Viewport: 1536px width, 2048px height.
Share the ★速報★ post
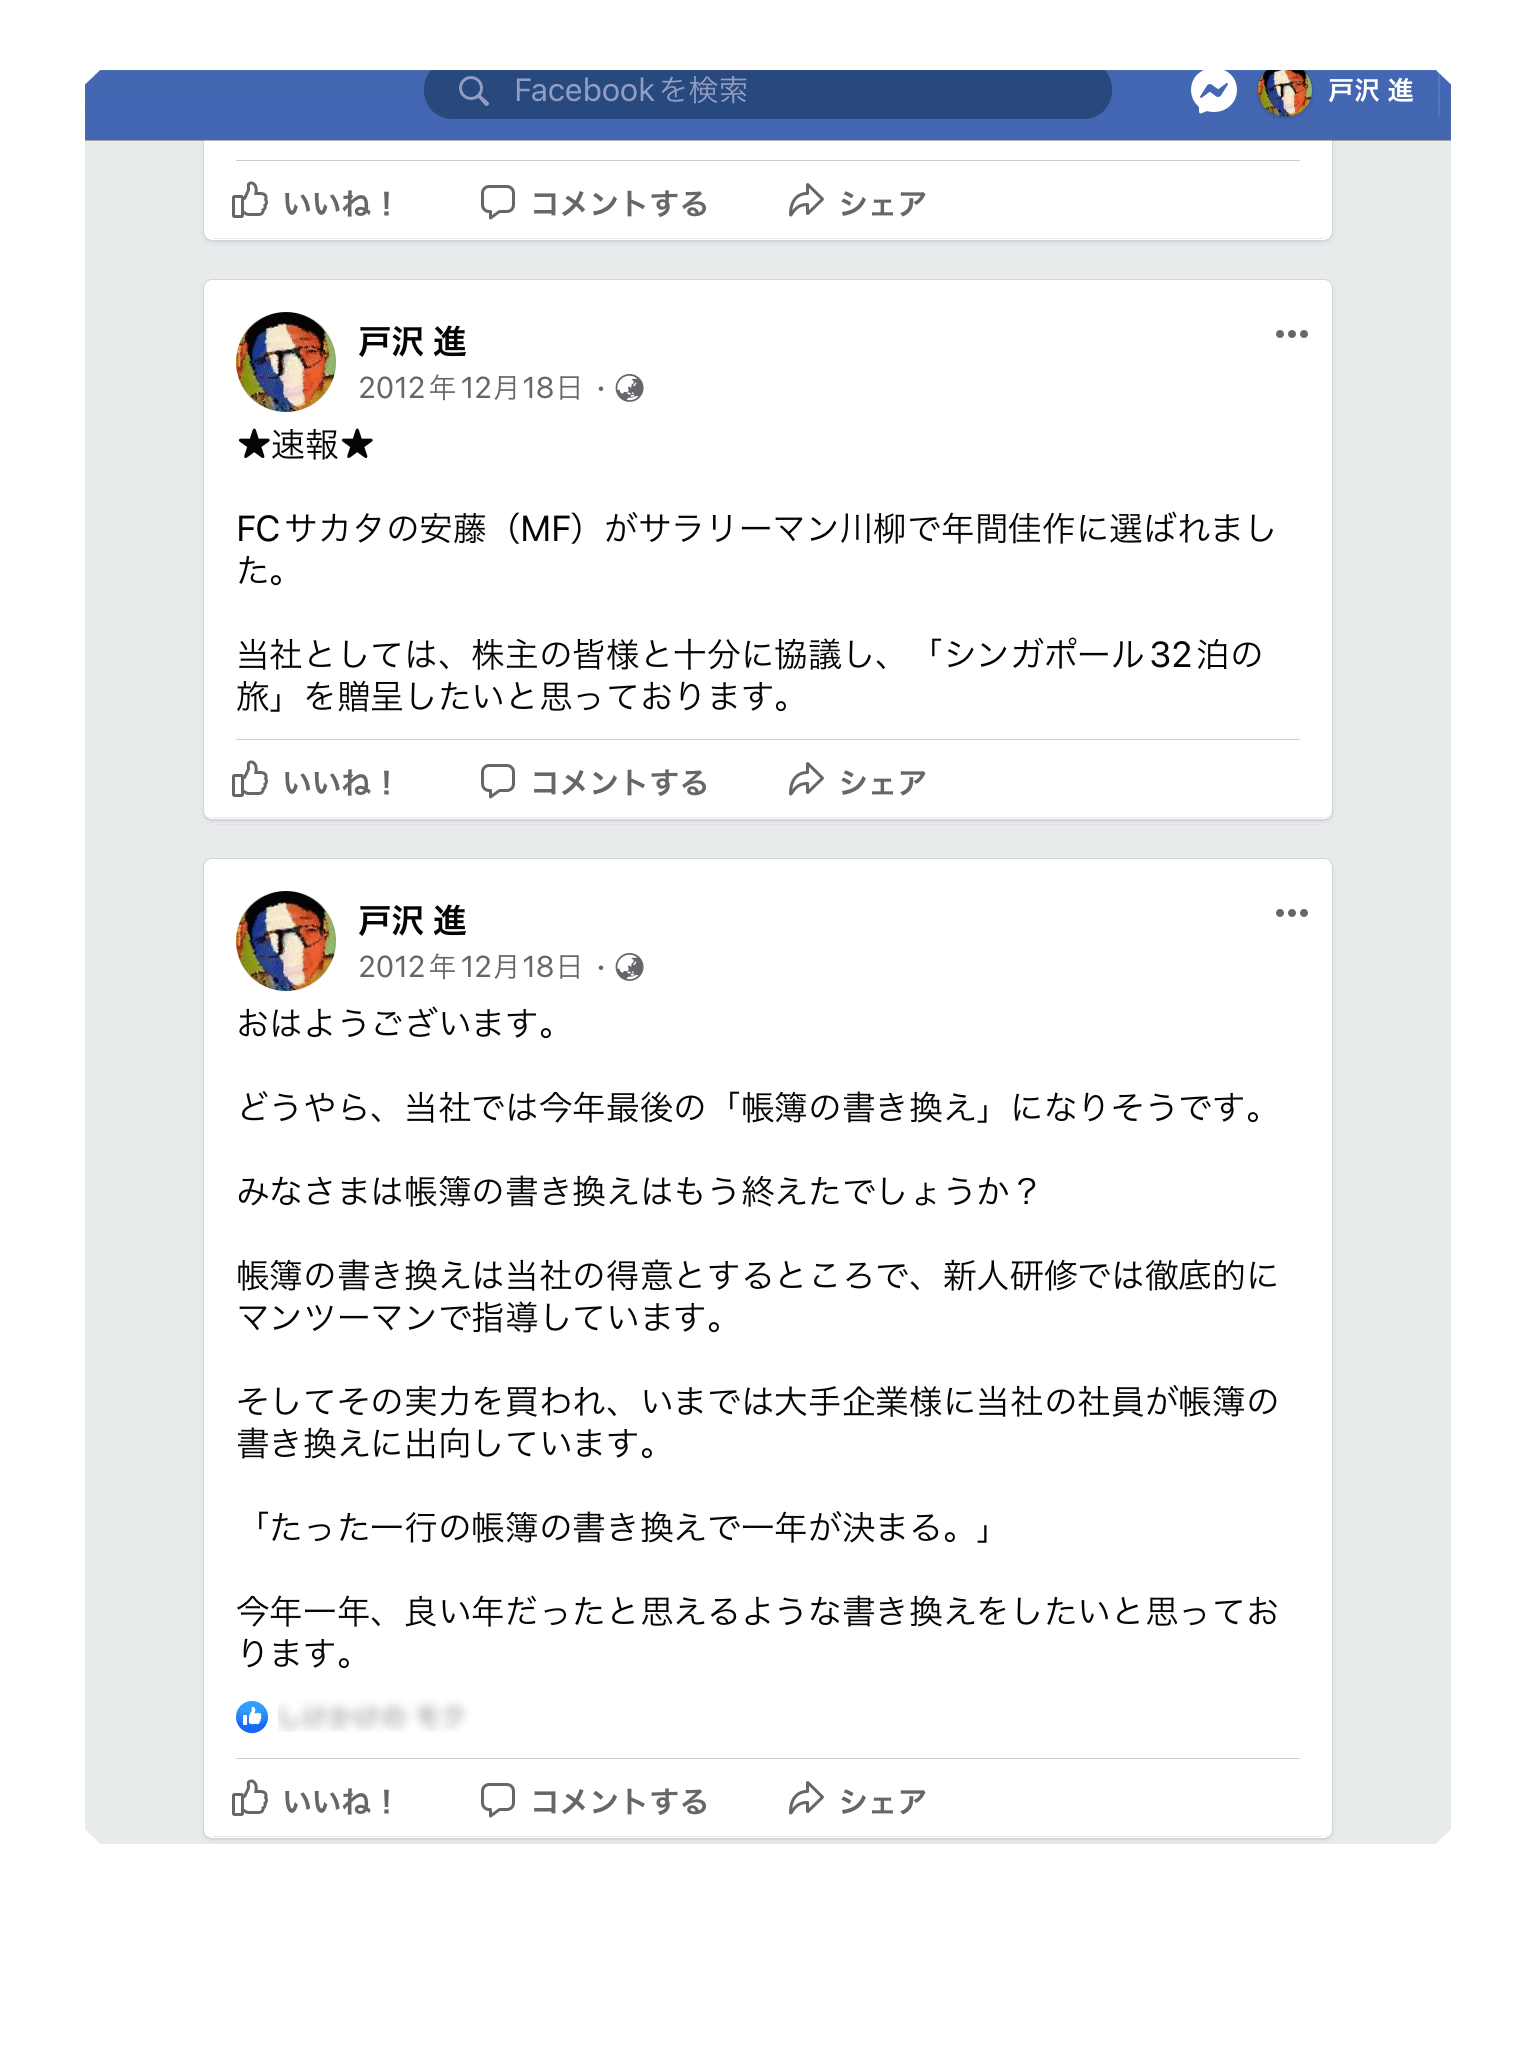tap(857, 782)
